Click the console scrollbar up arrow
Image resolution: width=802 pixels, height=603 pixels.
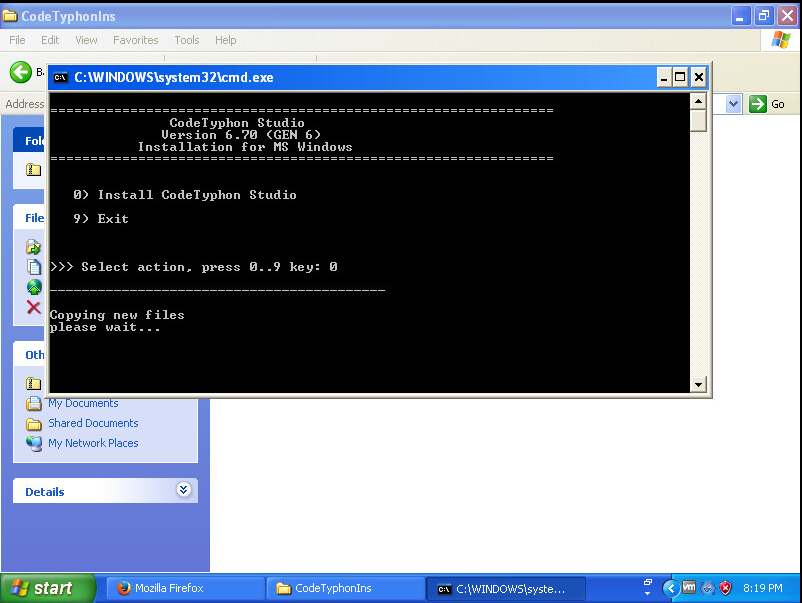pos(698,100)
